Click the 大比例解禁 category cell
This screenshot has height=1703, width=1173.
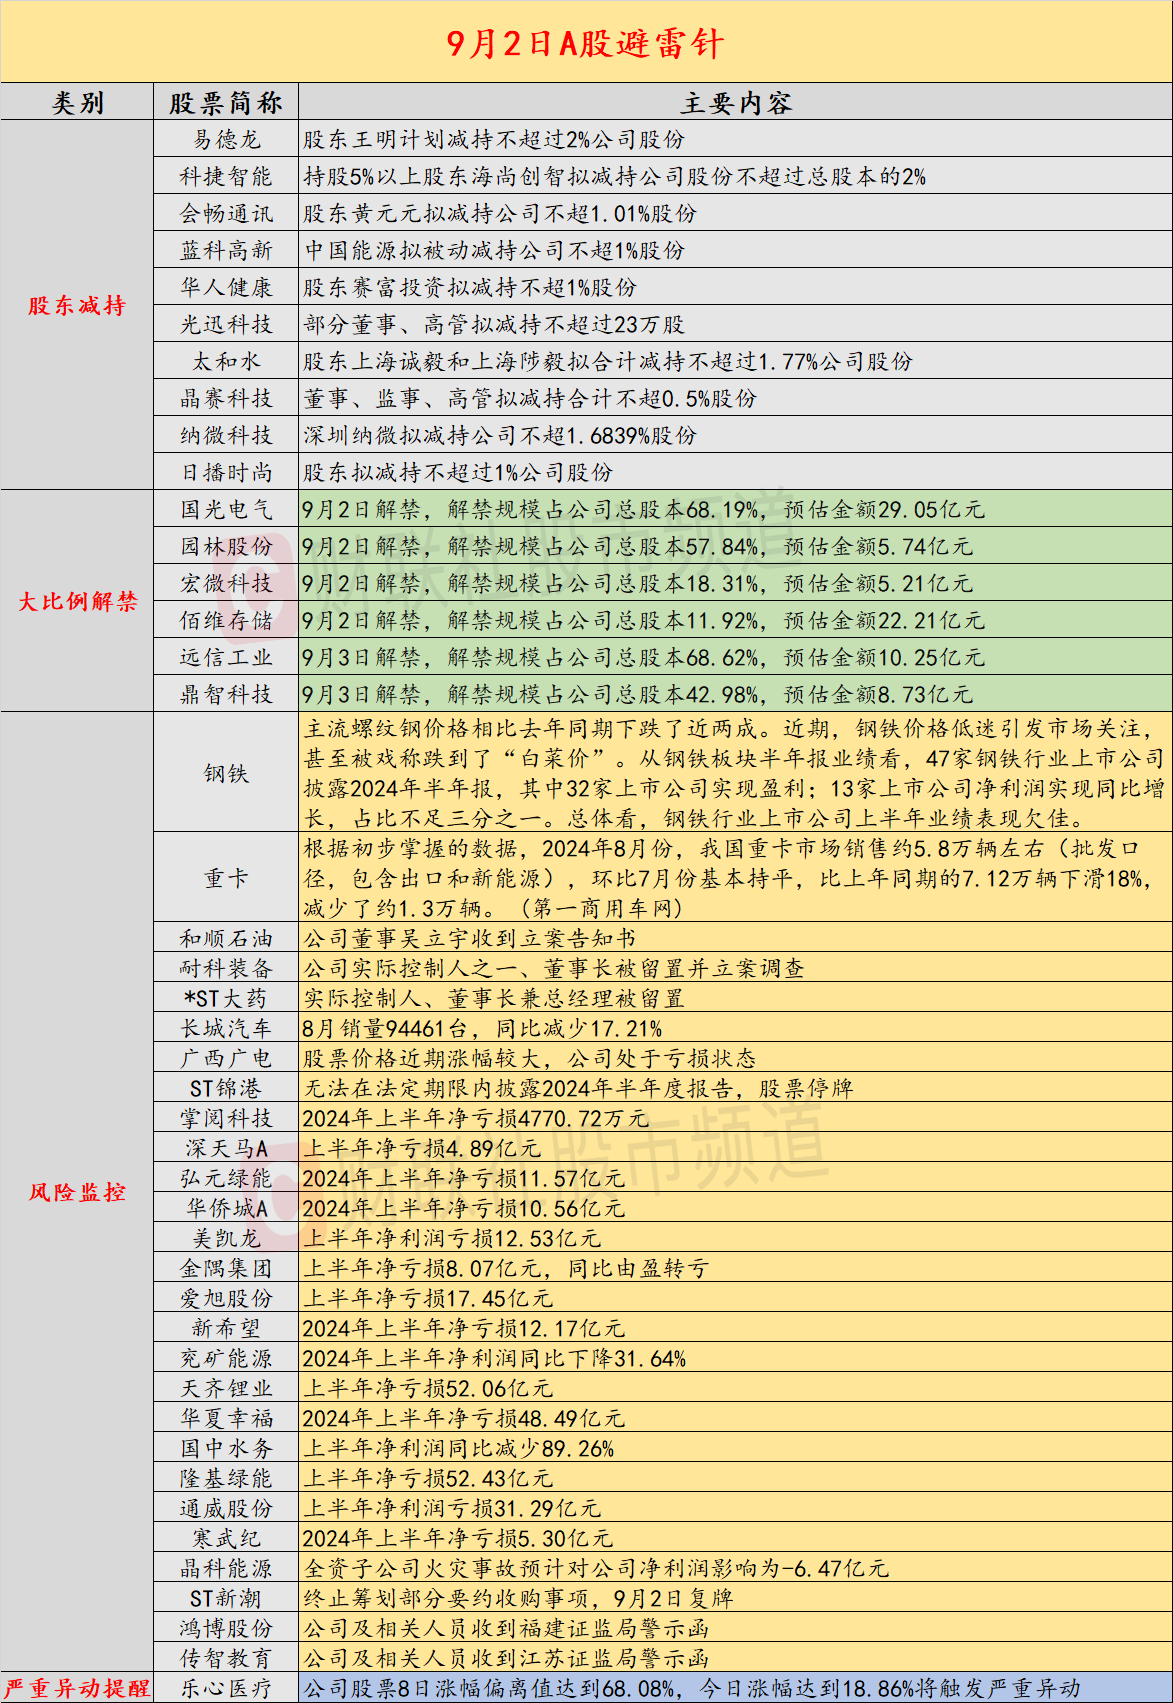click(77, 601)
